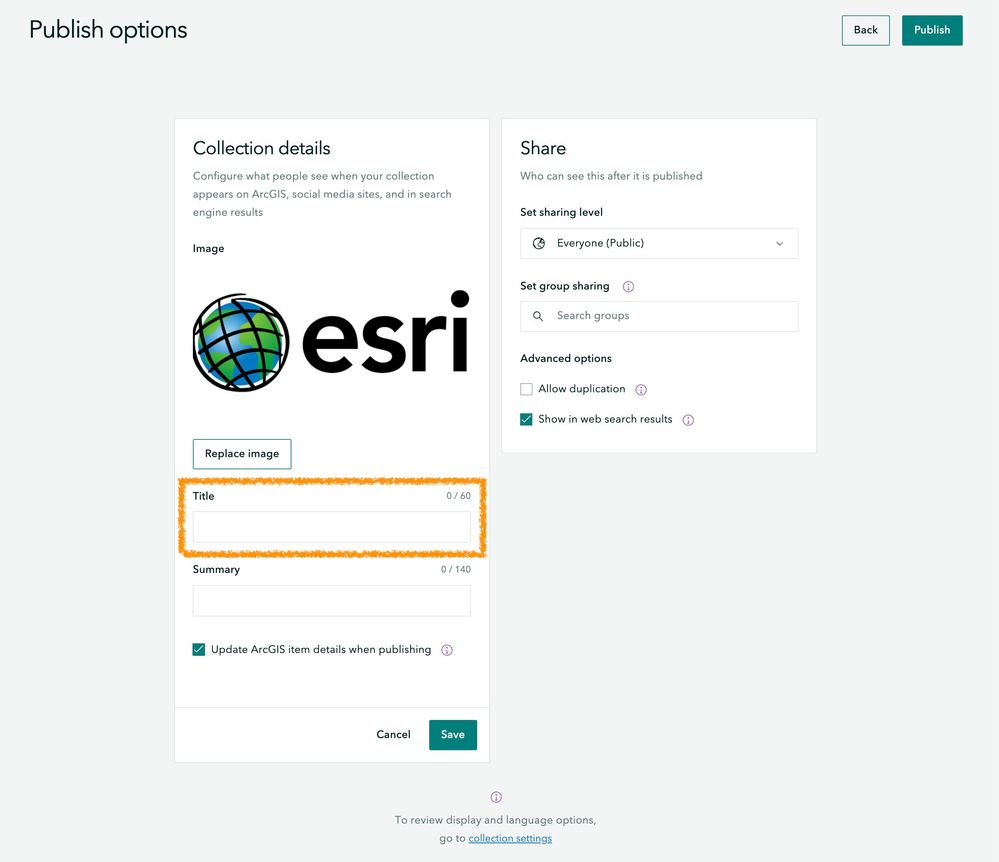
Task: Click info icon beside Allow duplication
Action: pyautogui.click(x=641, y=390)
